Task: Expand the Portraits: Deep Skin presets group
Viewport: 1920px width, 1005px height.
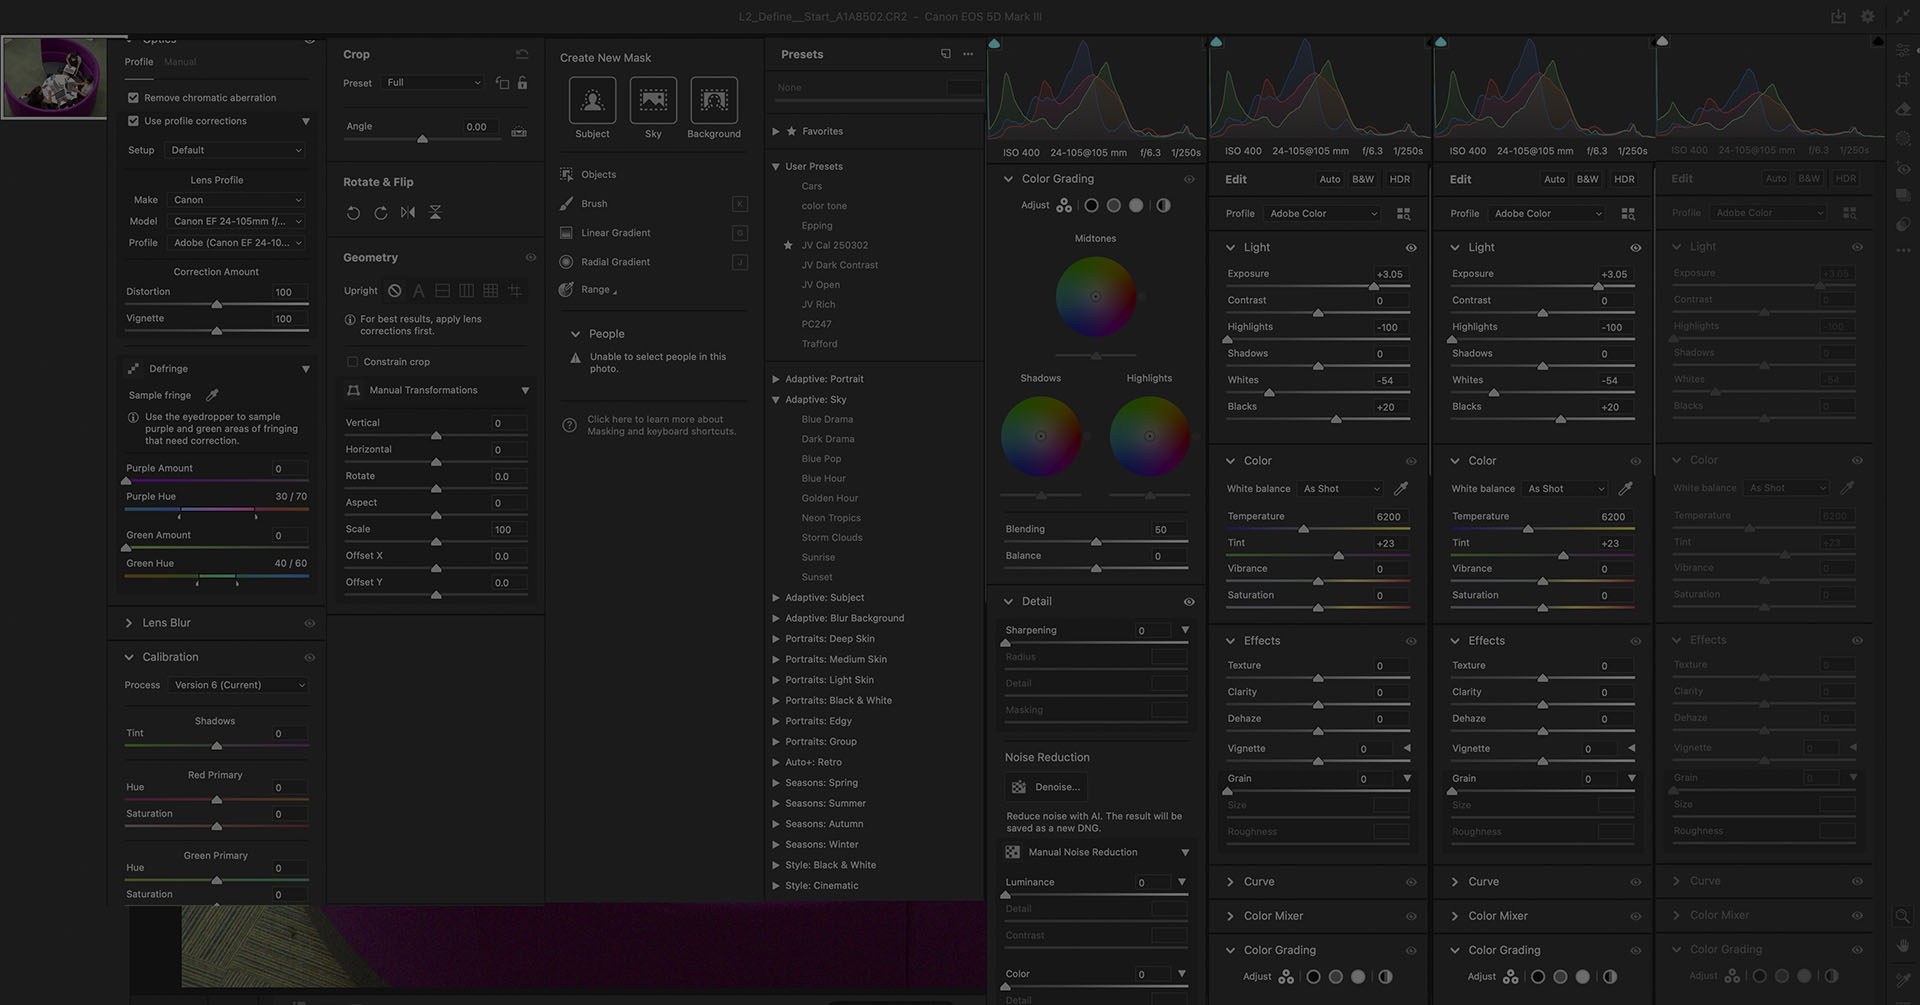Action: point(774,638)
